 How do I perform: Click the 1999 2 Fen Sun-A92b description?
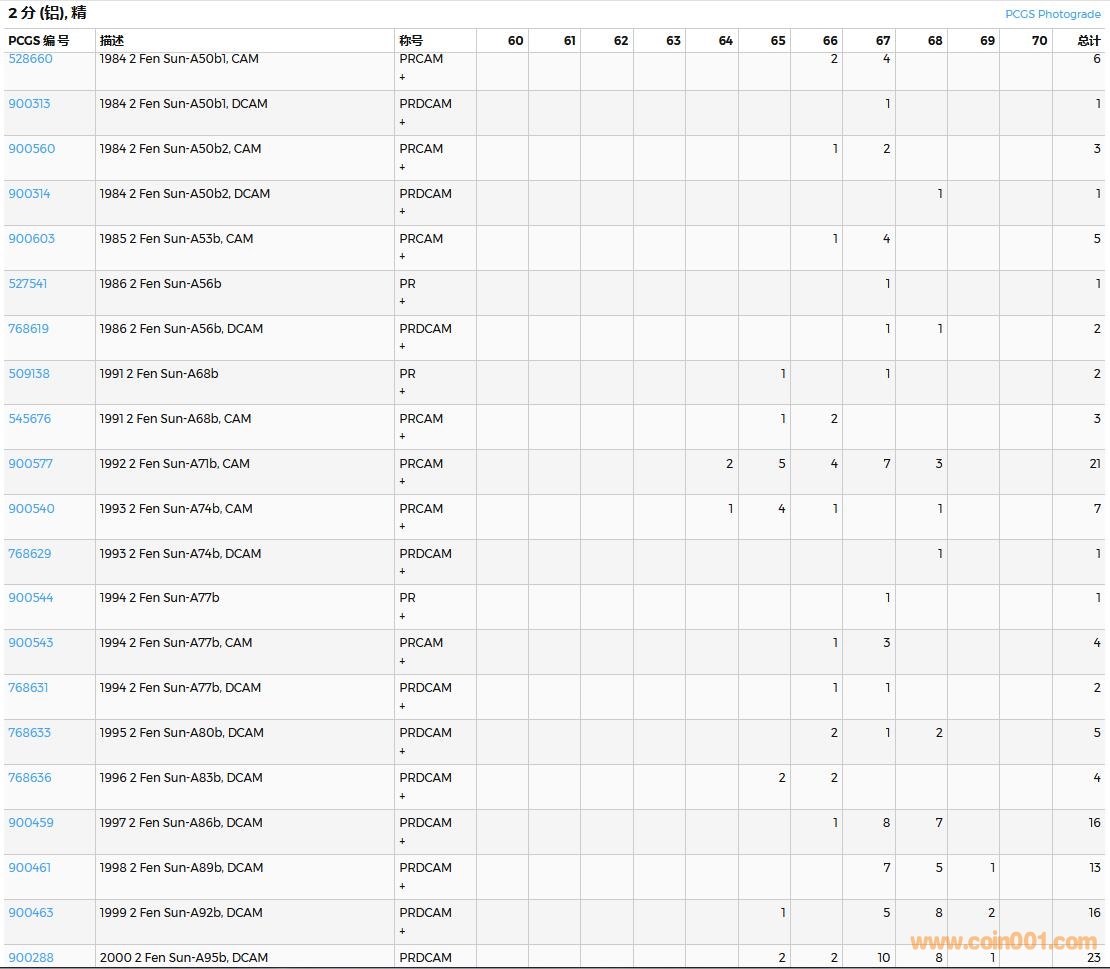181,913
